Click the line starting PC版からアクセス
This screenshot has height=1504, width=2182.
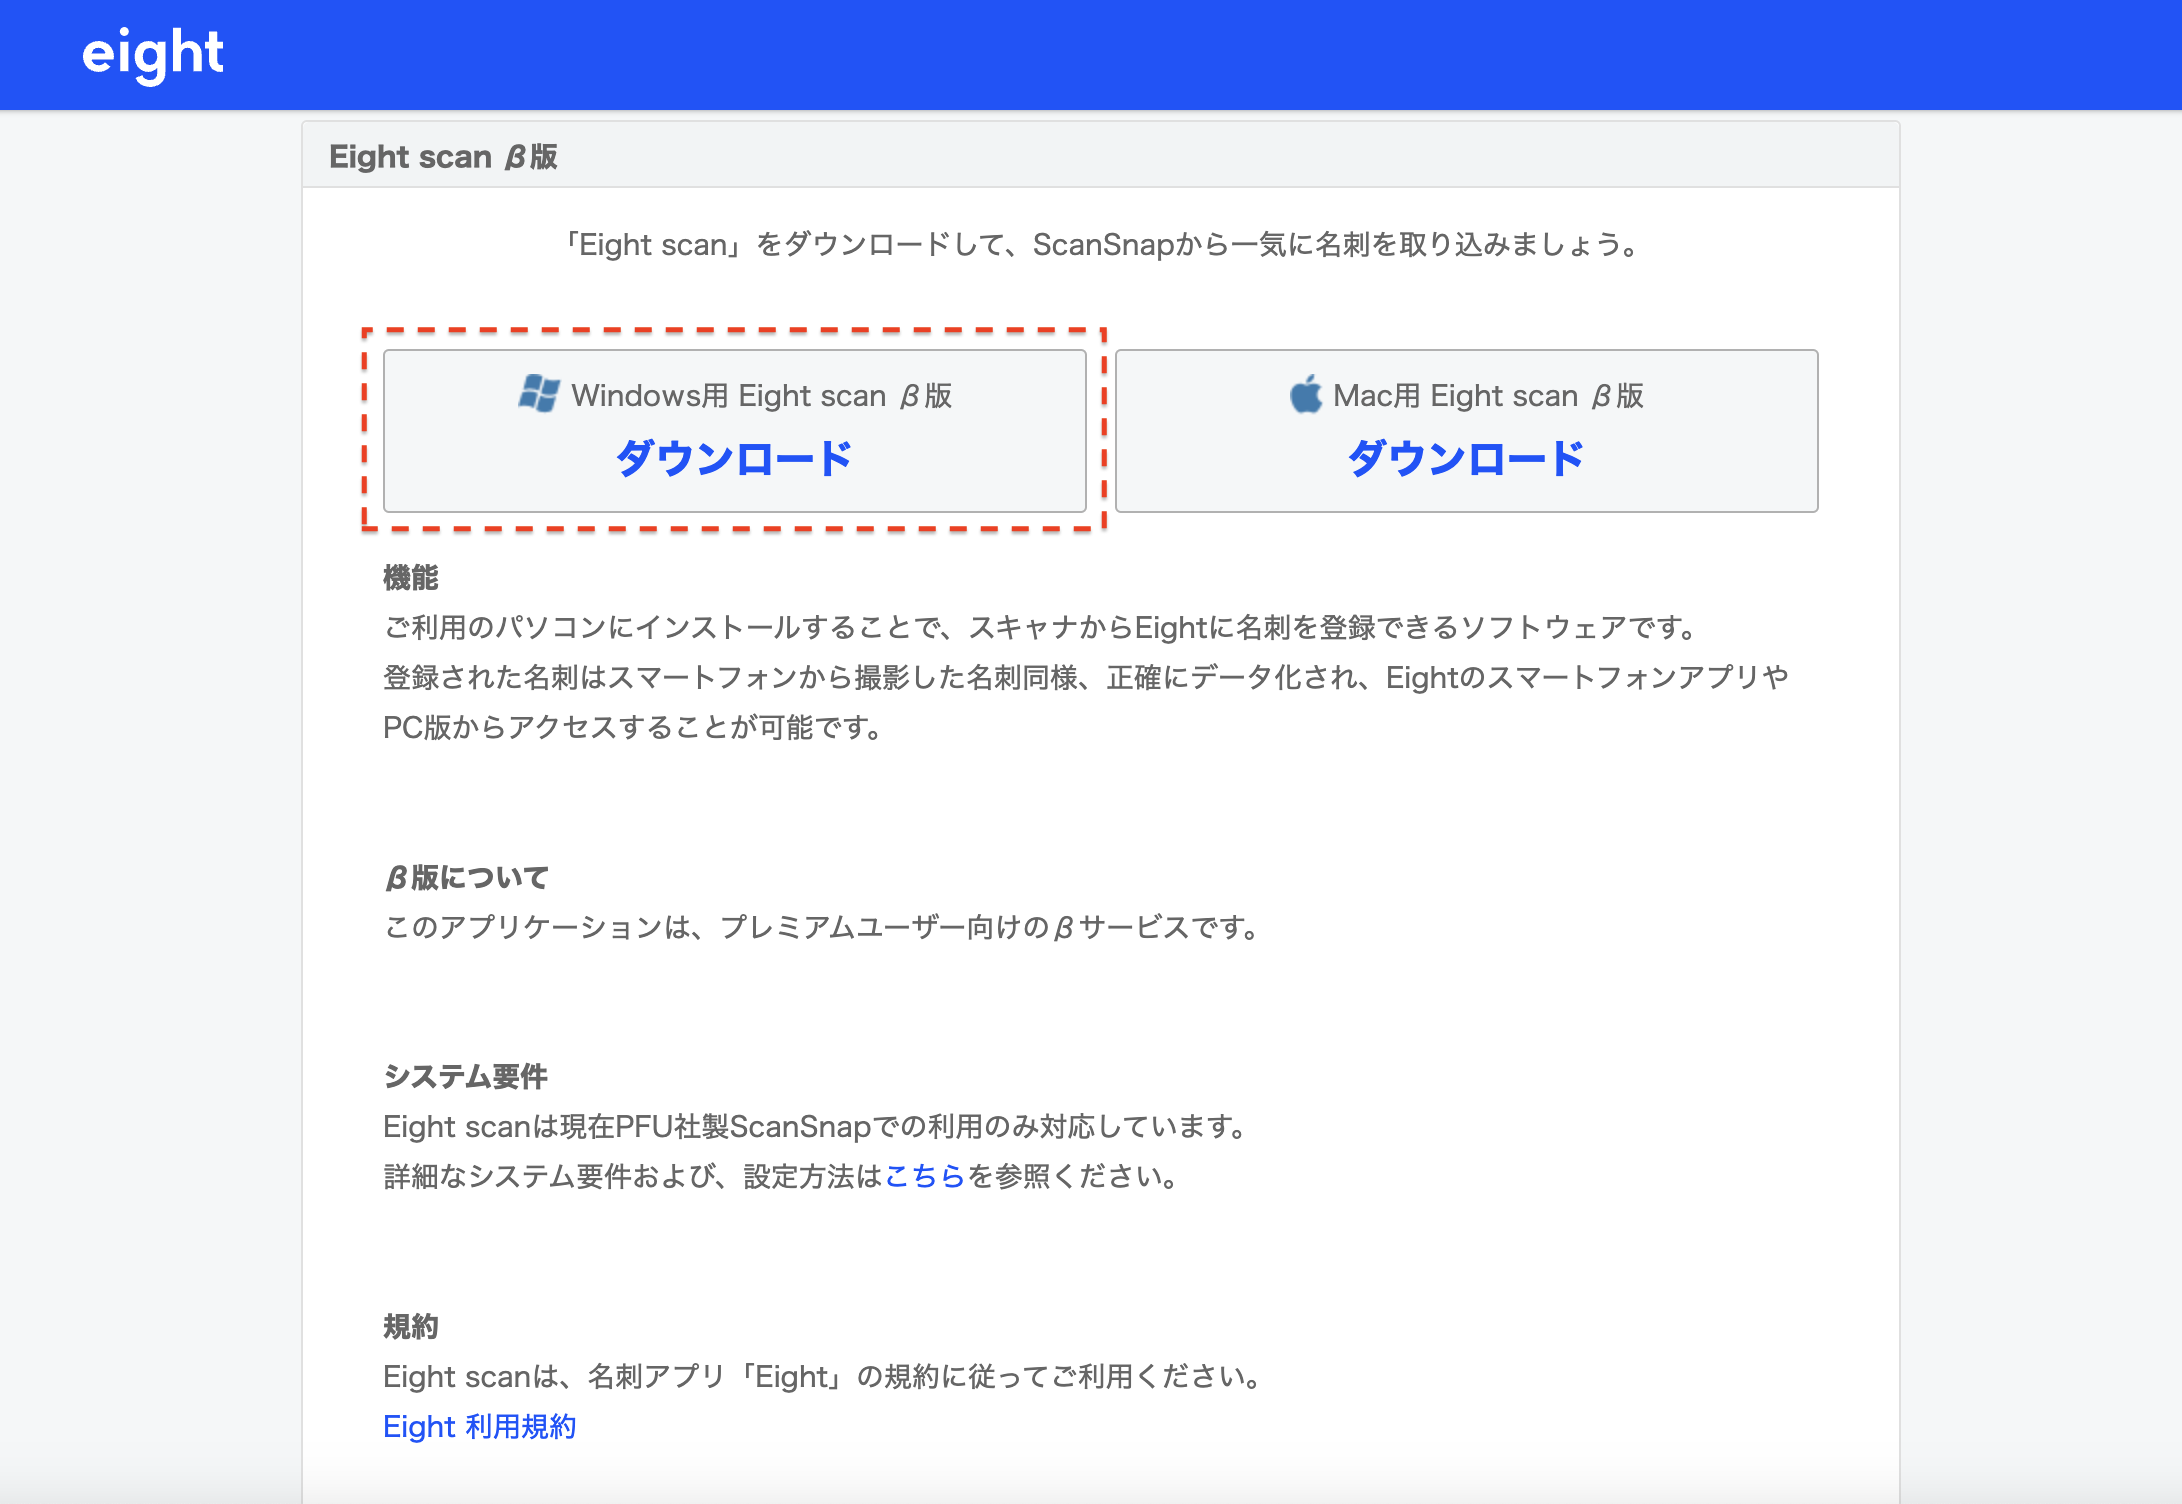click(x=634, y=728)
